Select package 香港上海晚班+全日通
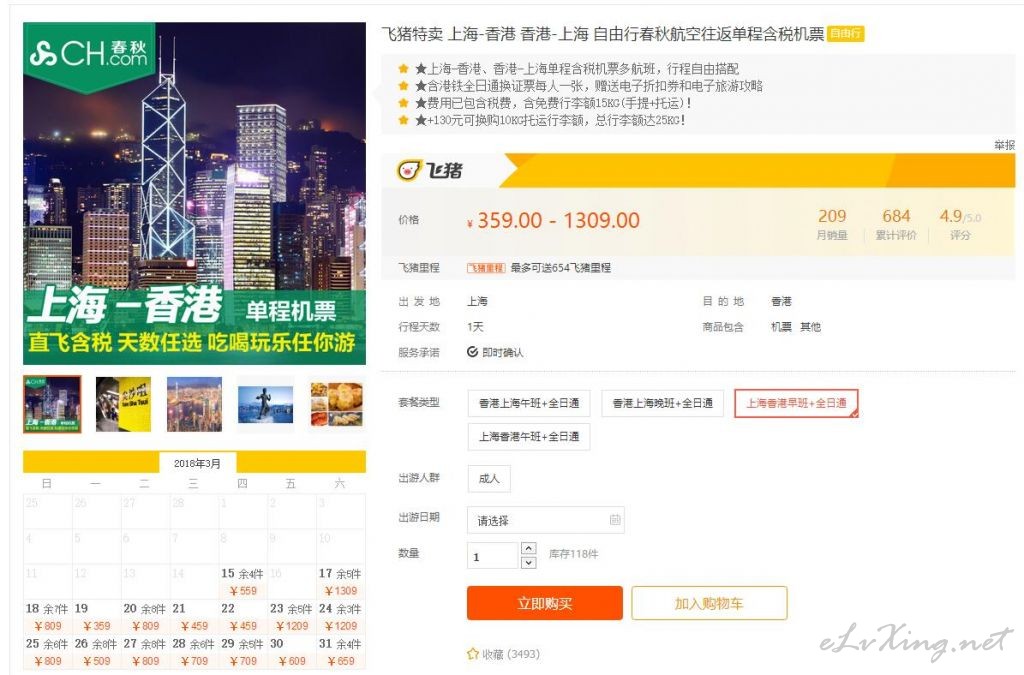The height and width of the screenshot is (675, 1024). 662,403
